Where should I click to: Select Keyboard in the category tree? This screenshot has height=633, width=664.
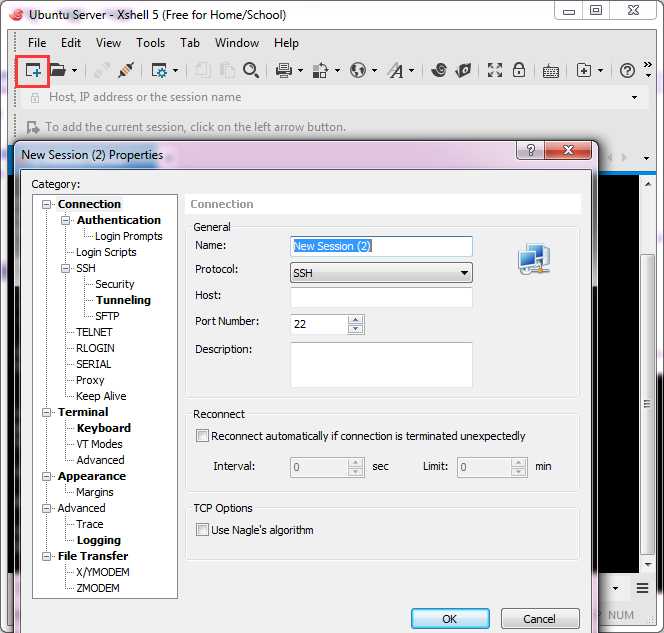coord(104,428)
